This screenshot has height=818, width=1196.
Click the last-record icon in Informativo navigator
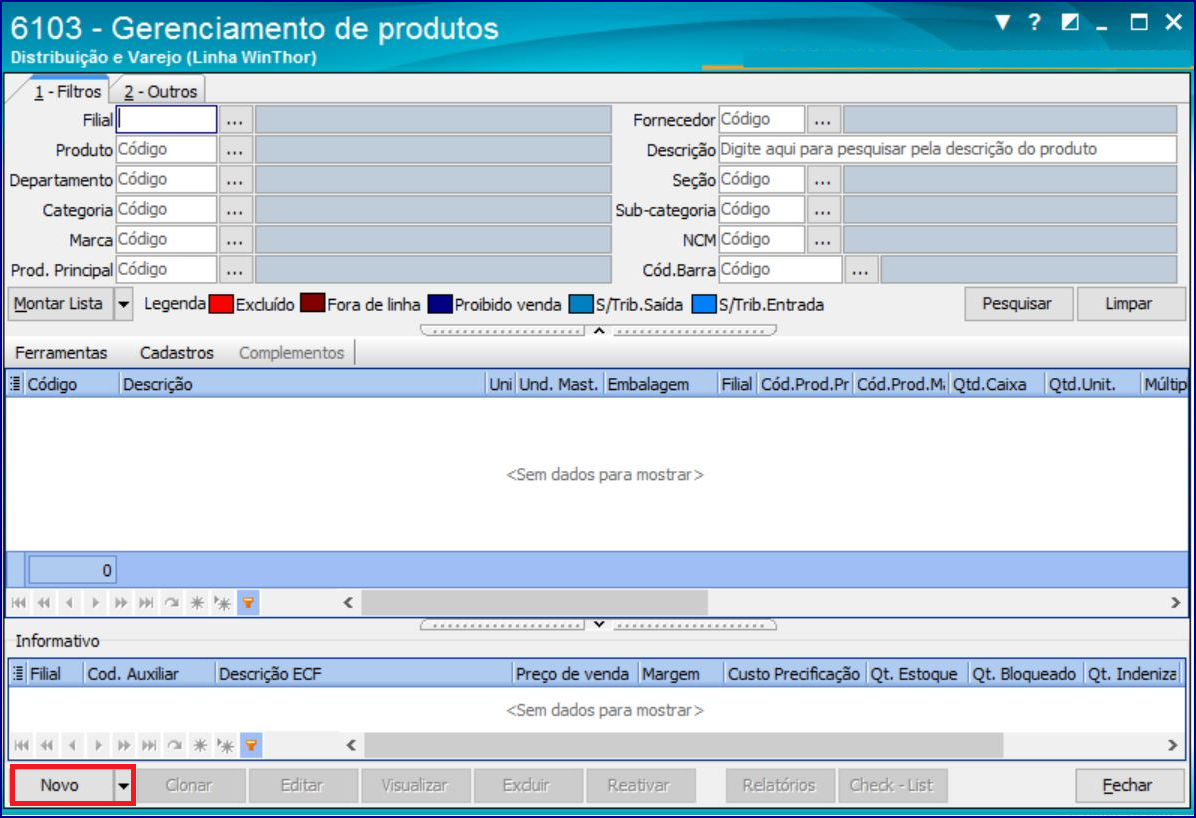pyautogui.click(x=150, y=745)
